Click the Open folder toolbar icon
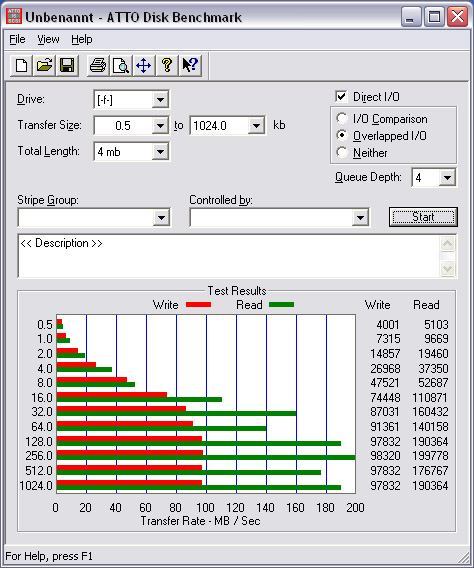474x568 pixels. (x=44, y=66)
